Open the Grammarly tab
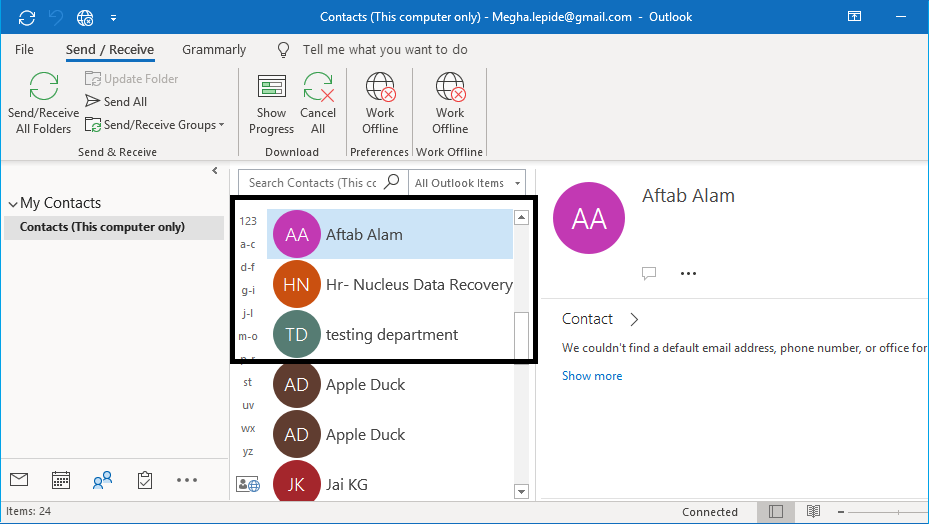 click(x=214, y=50)
